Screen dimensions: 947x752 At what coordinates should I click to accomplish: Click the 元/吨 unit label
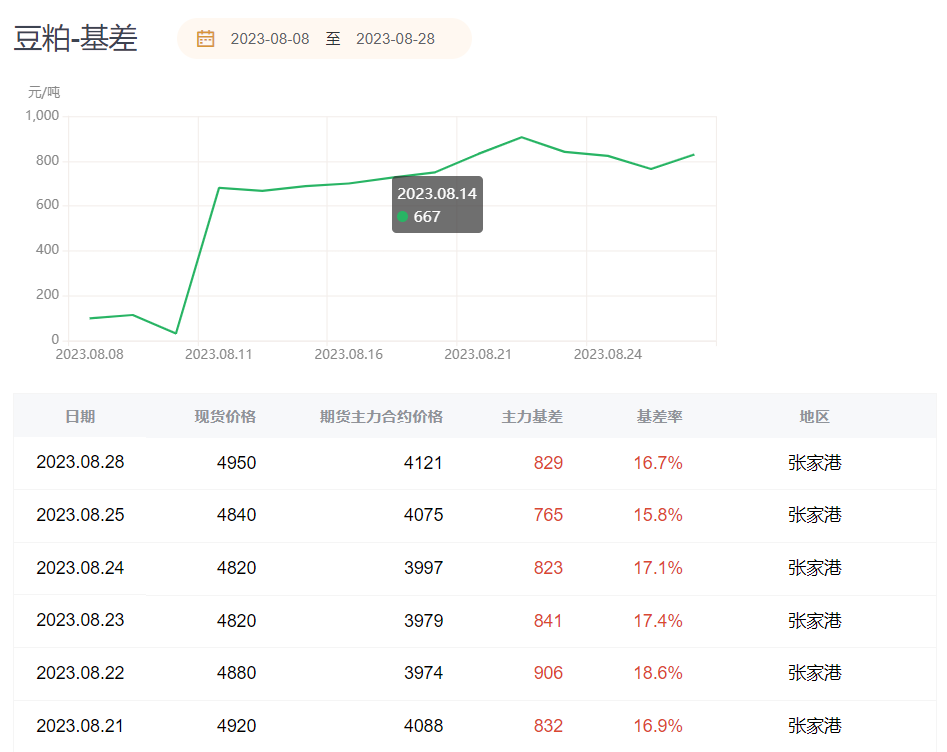coord(44,92)
